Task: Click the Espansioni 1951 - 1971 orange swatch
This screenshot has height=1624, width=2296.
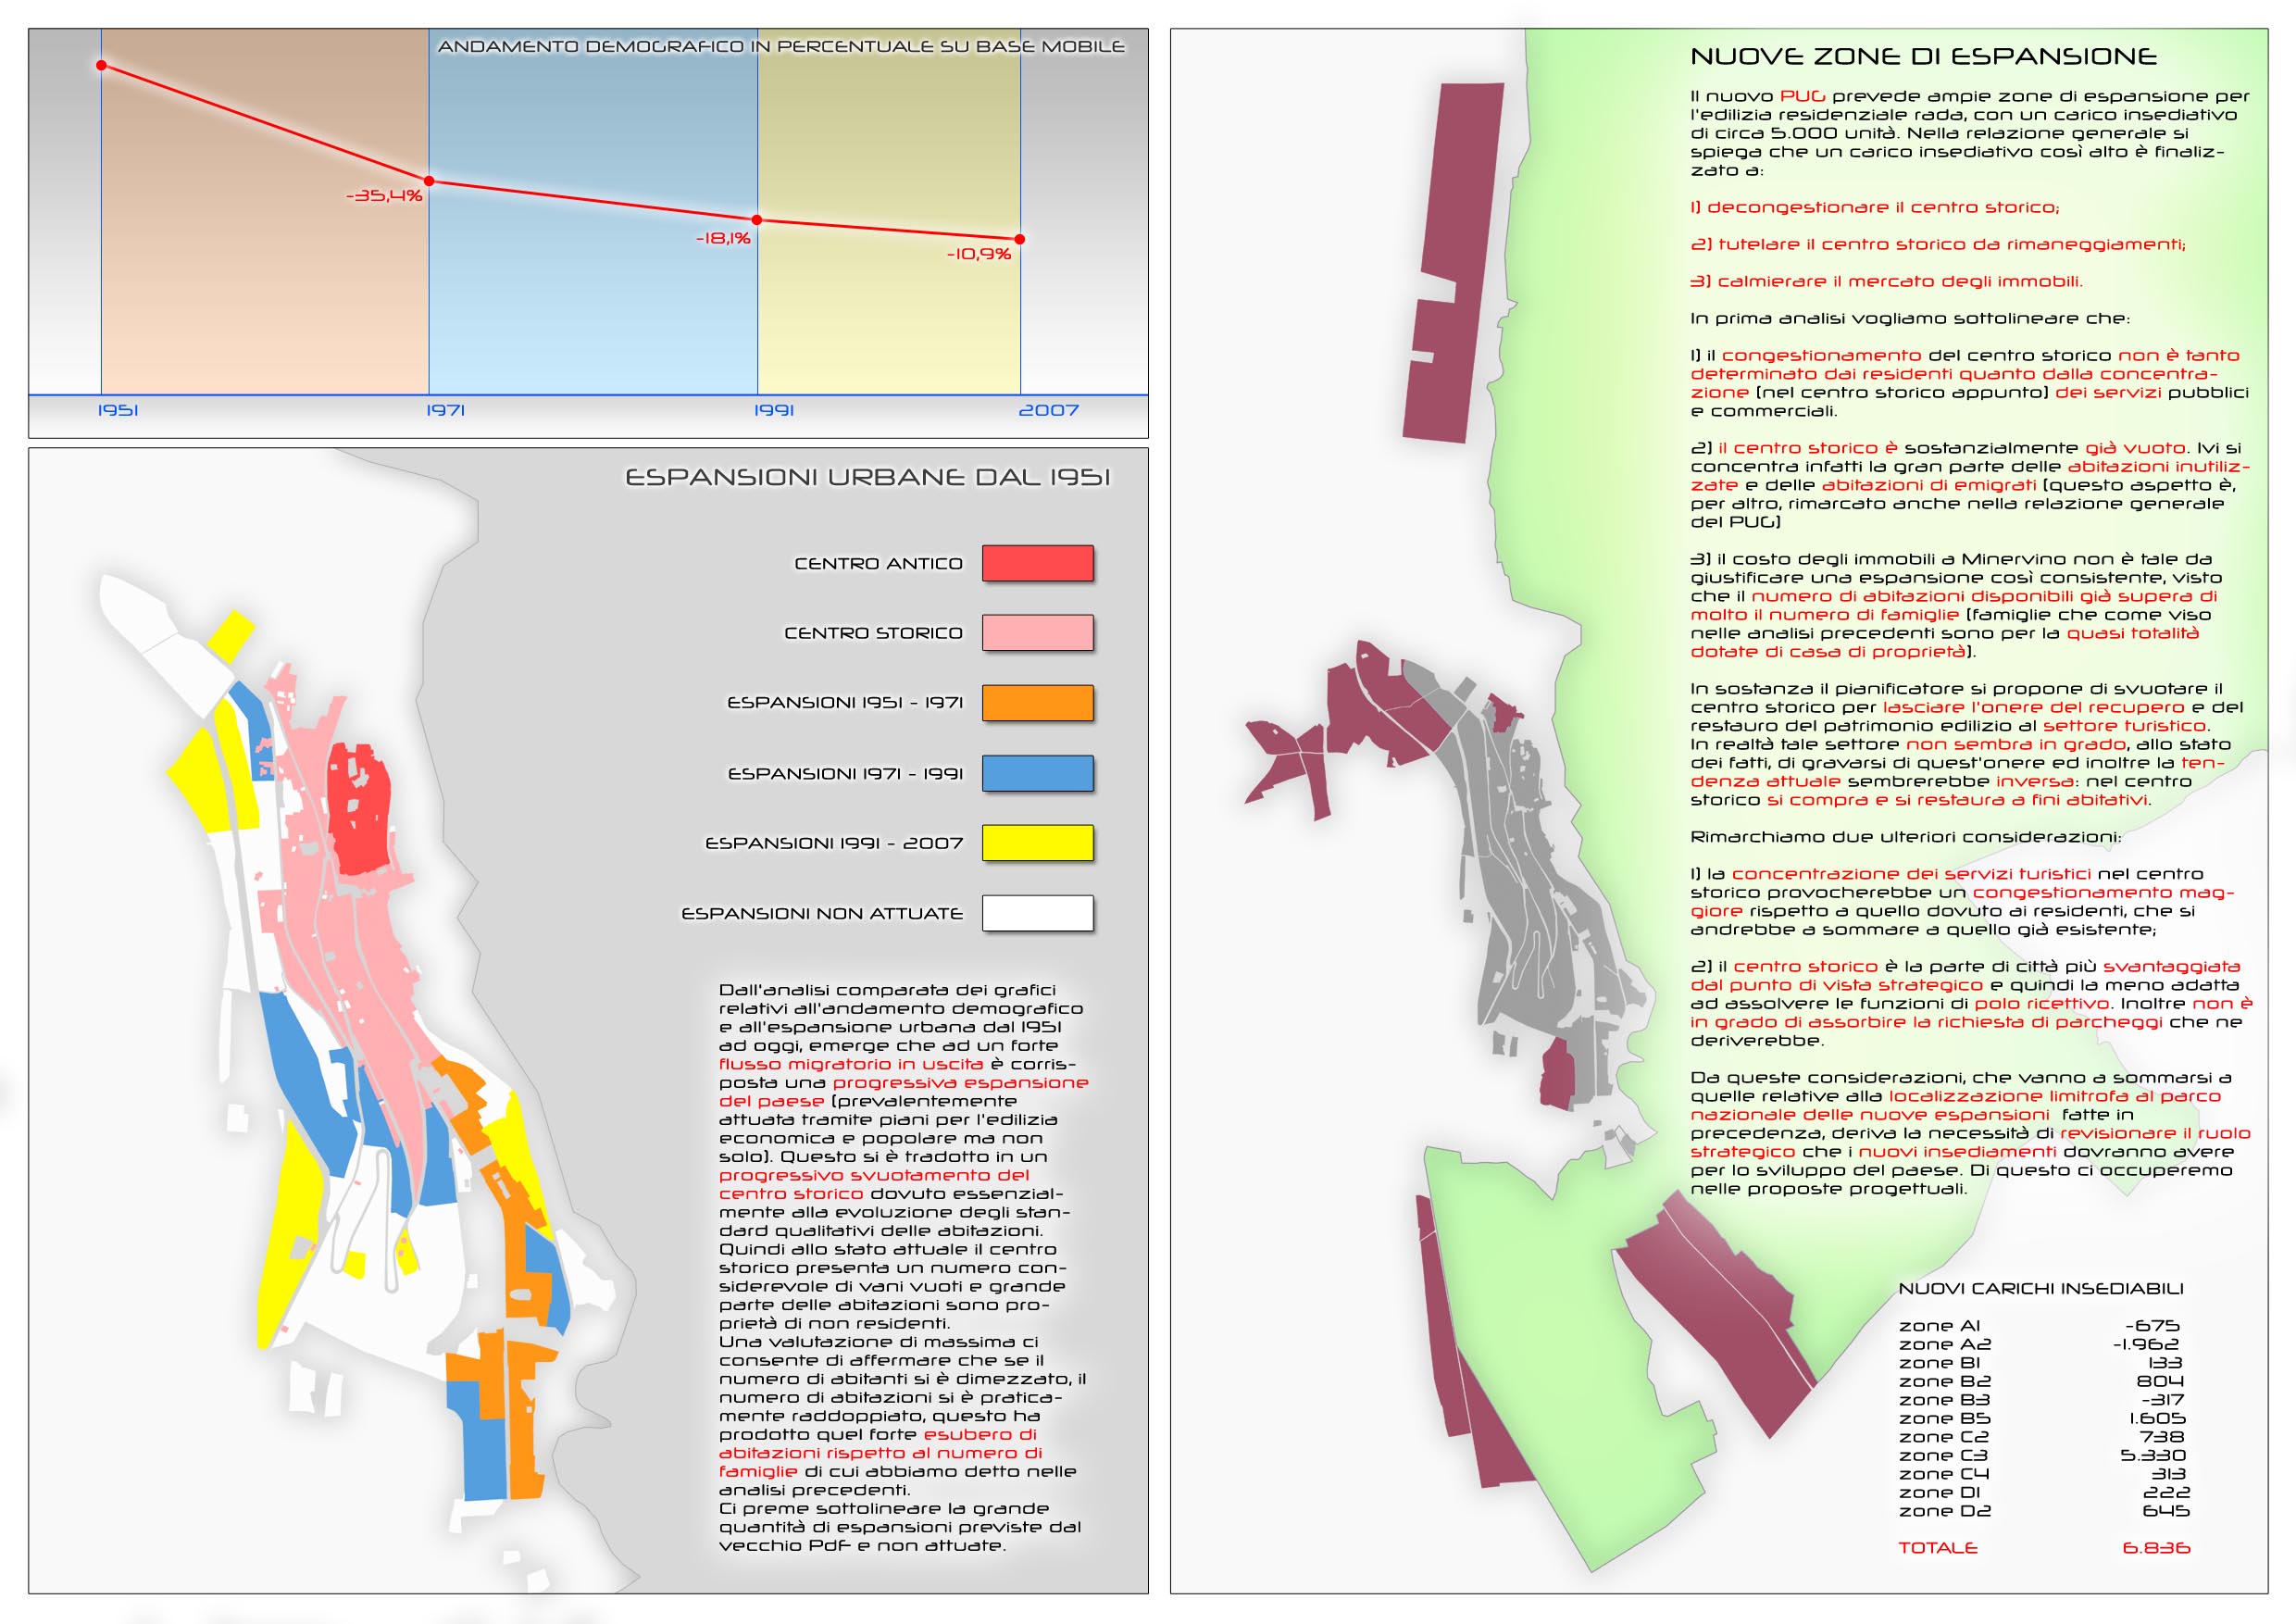Action: pyautogui.click(x=1037, y=703)
